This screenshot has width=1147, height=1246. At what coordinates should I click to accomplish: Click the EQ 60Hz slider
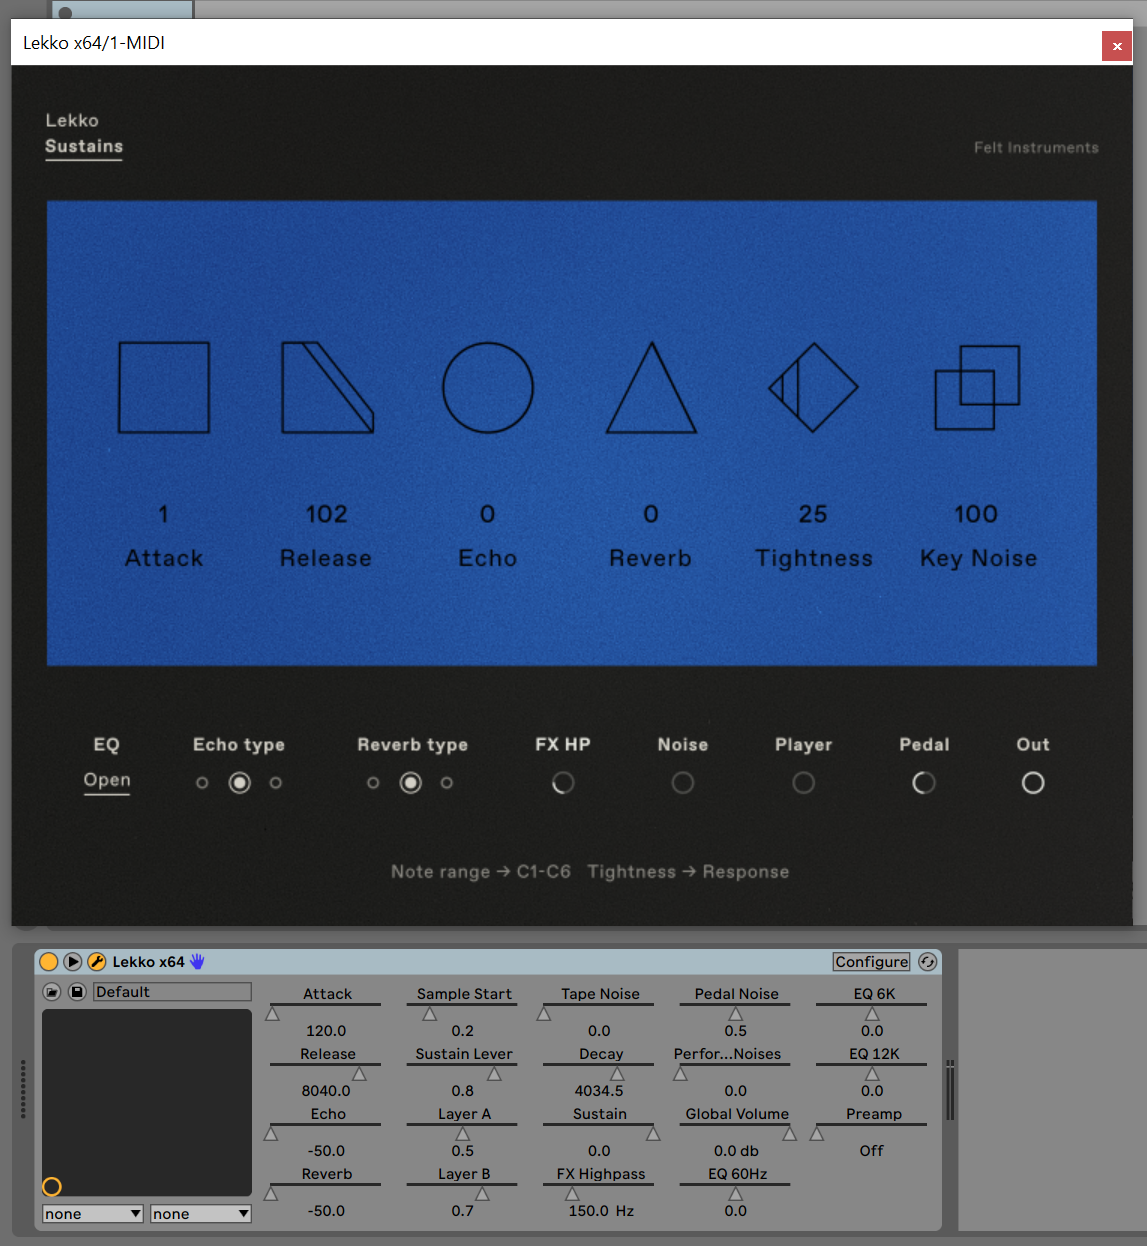click(x=735, y=1192)
